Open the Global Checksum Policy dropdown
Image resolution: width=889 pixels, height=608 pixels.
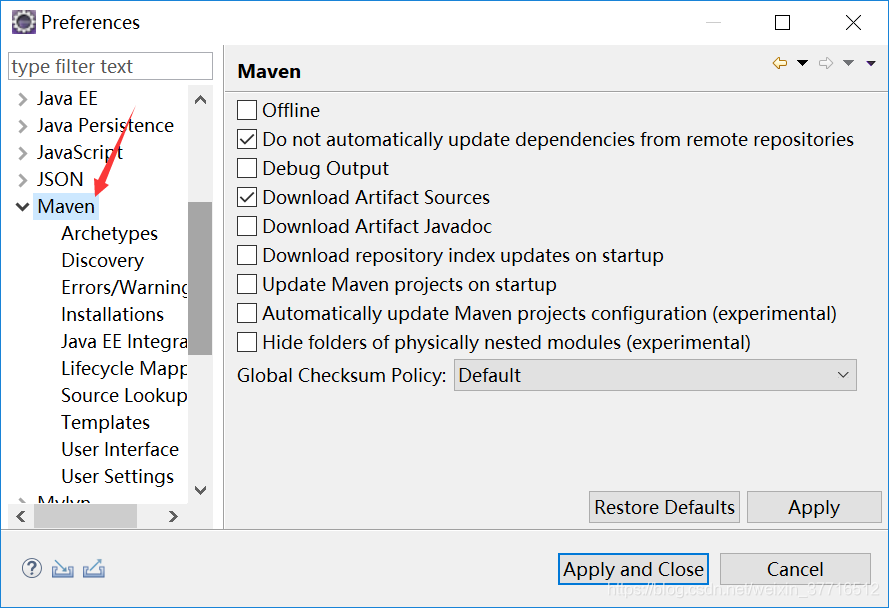point(655,375)
